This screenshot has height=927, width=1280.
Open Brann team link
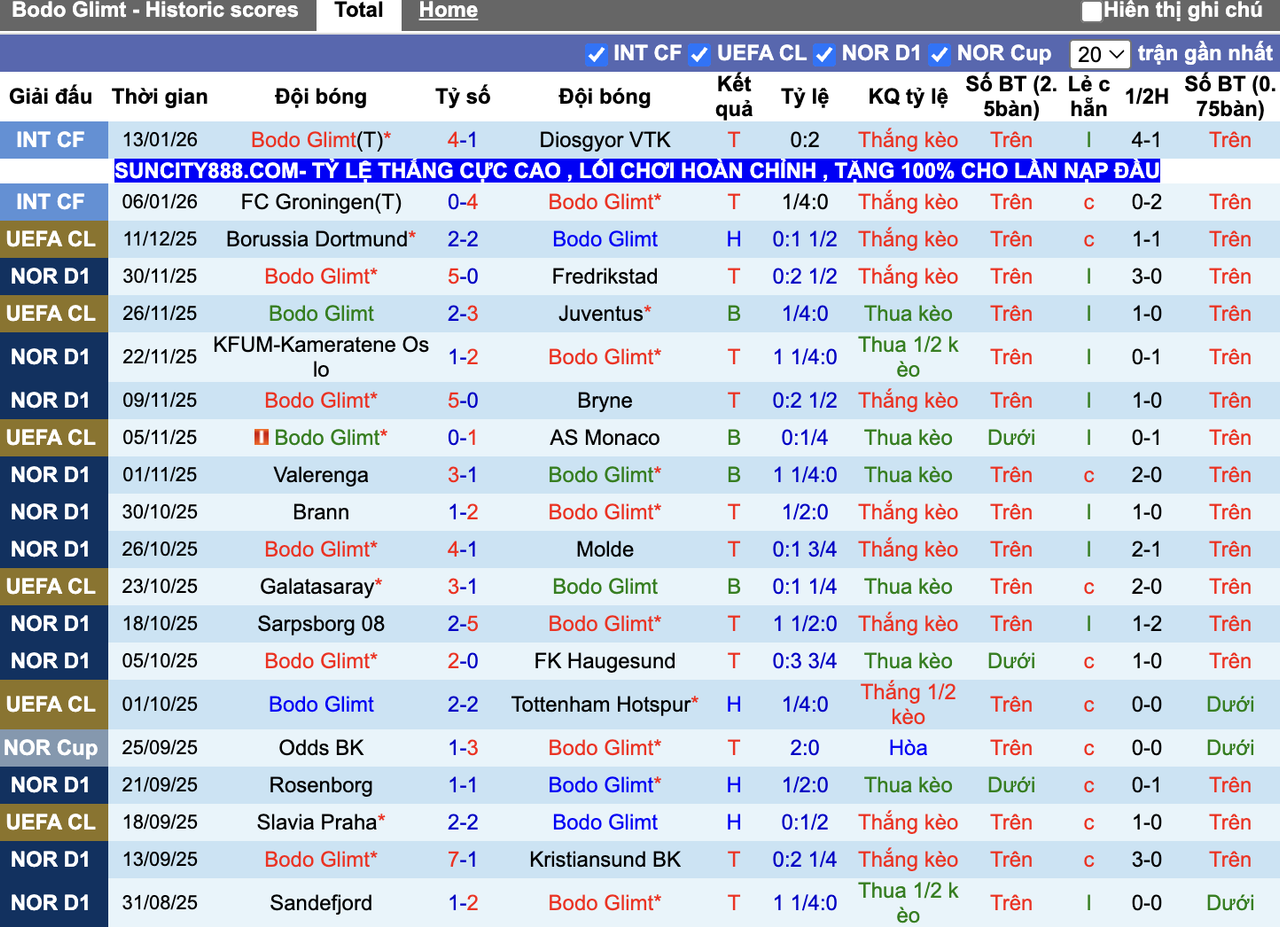(x=321, y=512)
